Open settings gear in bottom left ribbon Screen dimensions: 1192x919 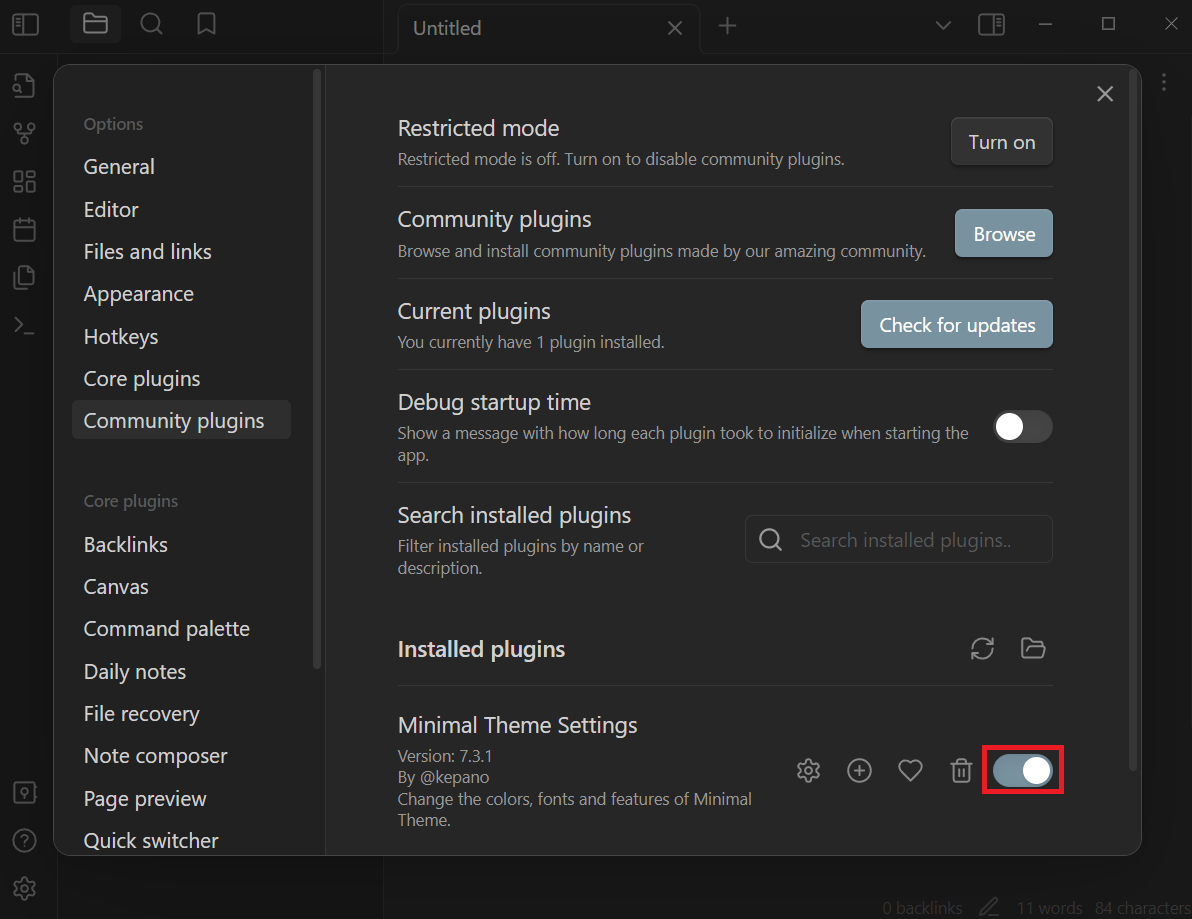click(x=24, y=888)
